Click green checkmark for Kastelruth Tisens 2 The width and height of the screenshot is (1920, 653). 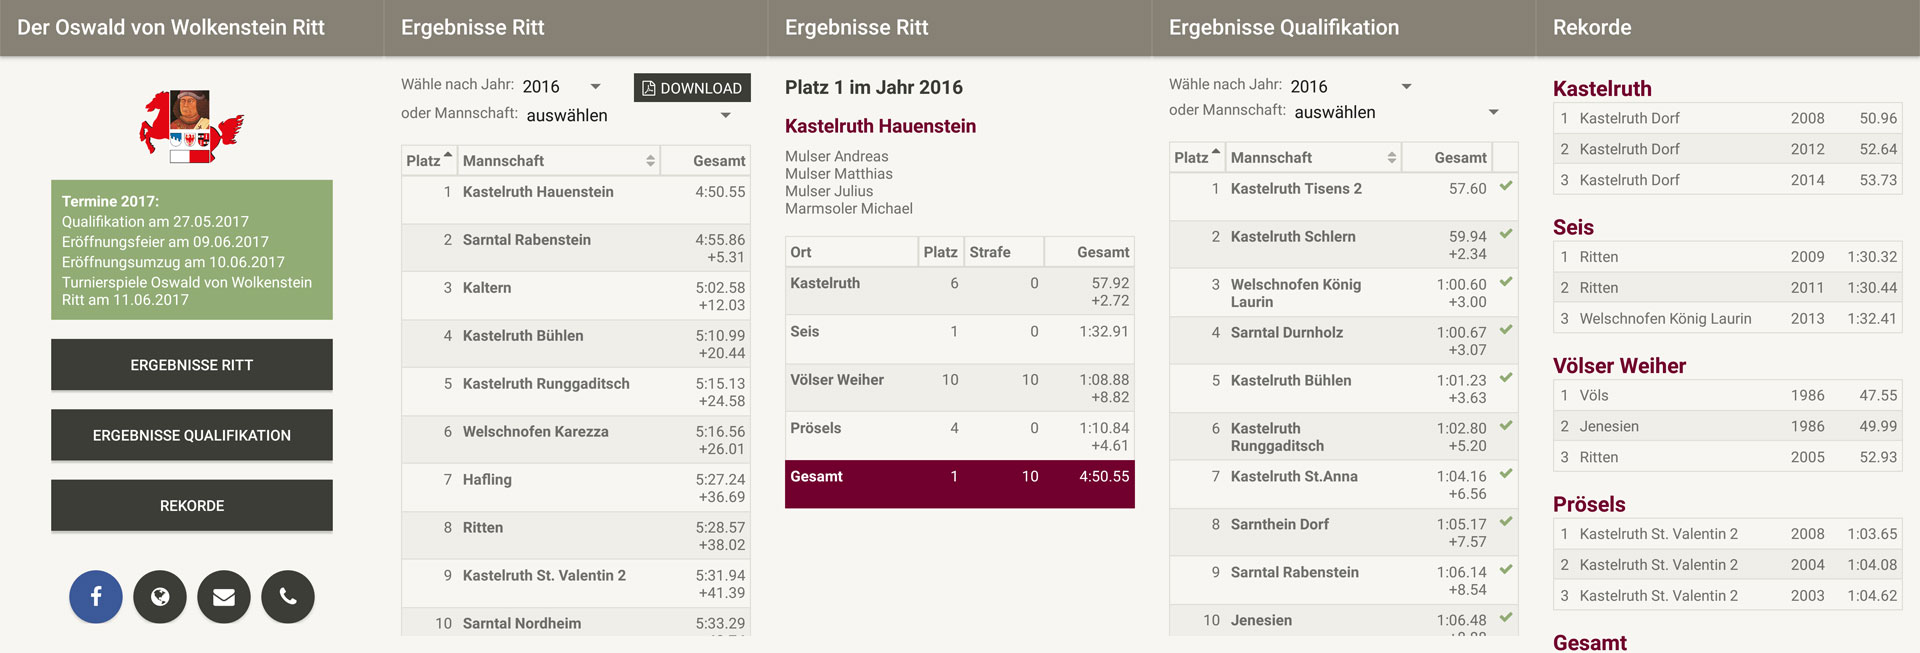(1506, 186)
